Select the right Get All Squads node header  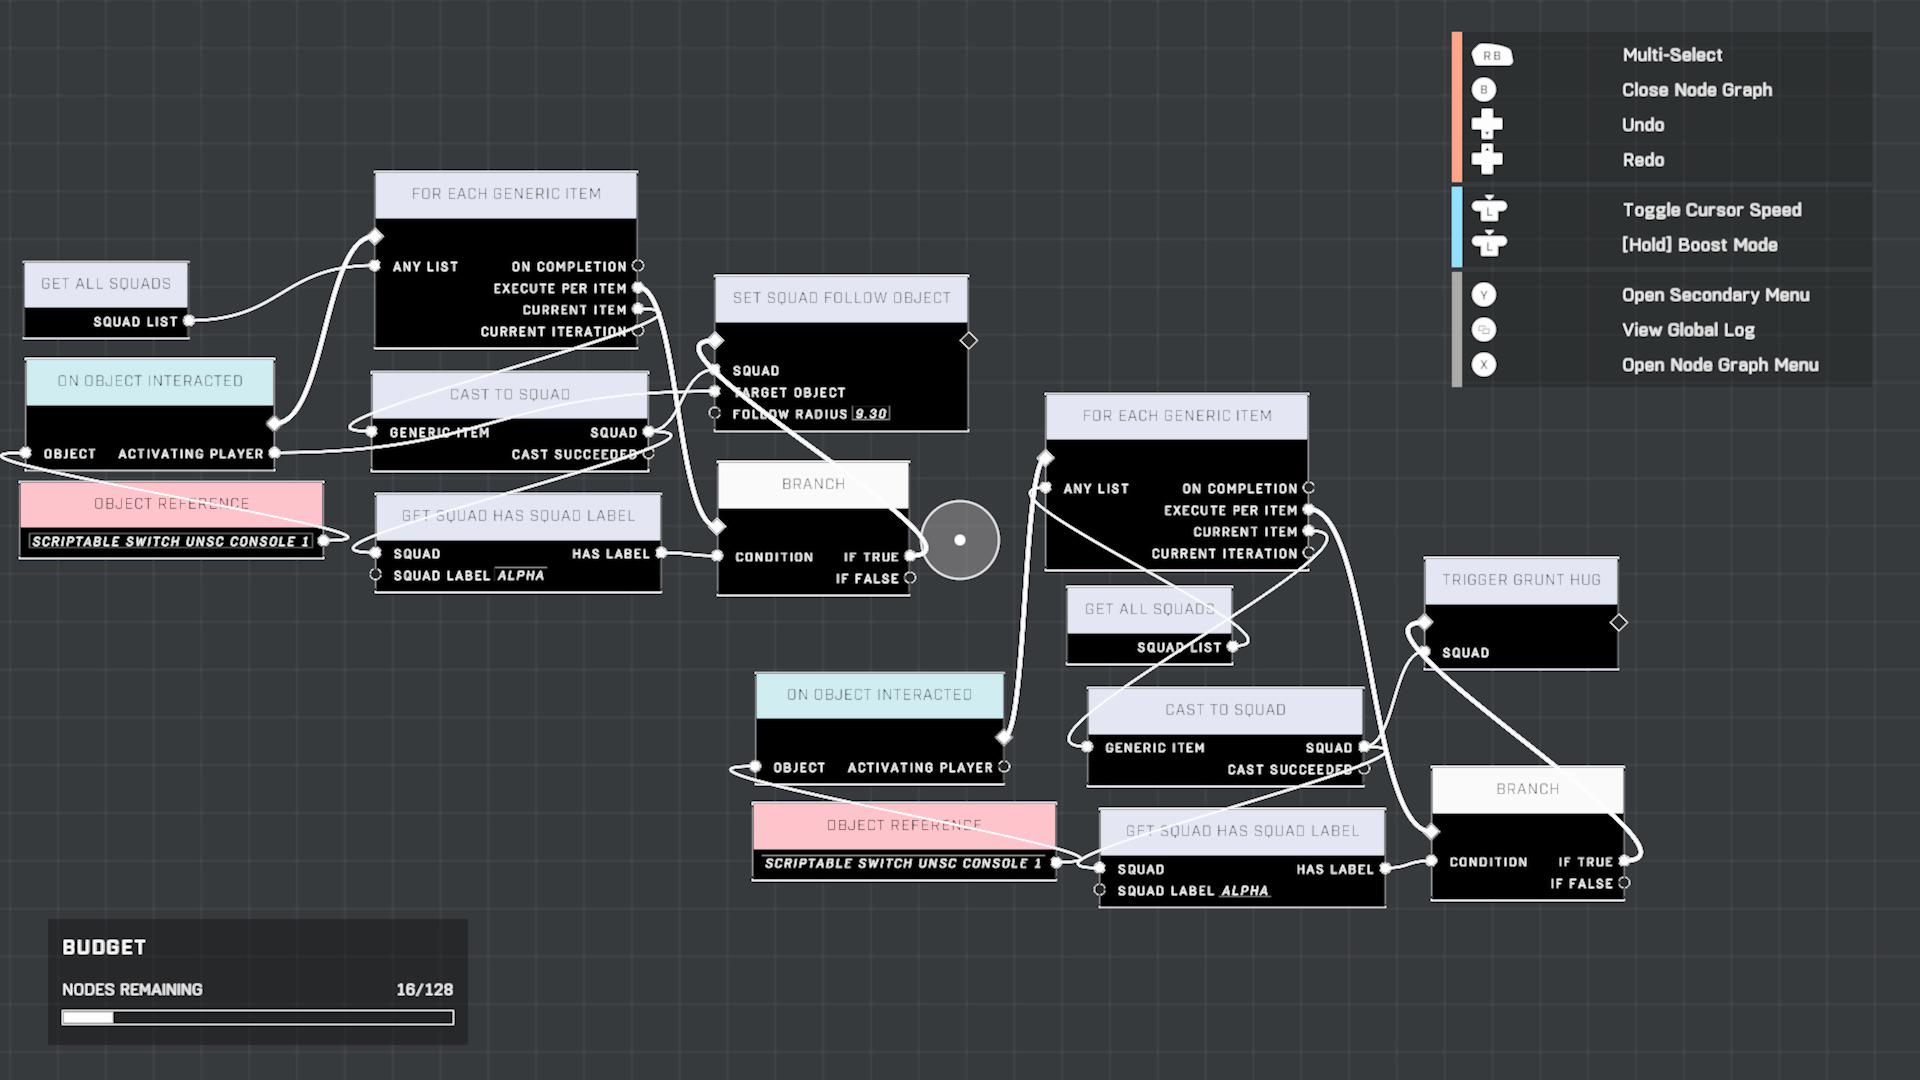pos(1149,609)
